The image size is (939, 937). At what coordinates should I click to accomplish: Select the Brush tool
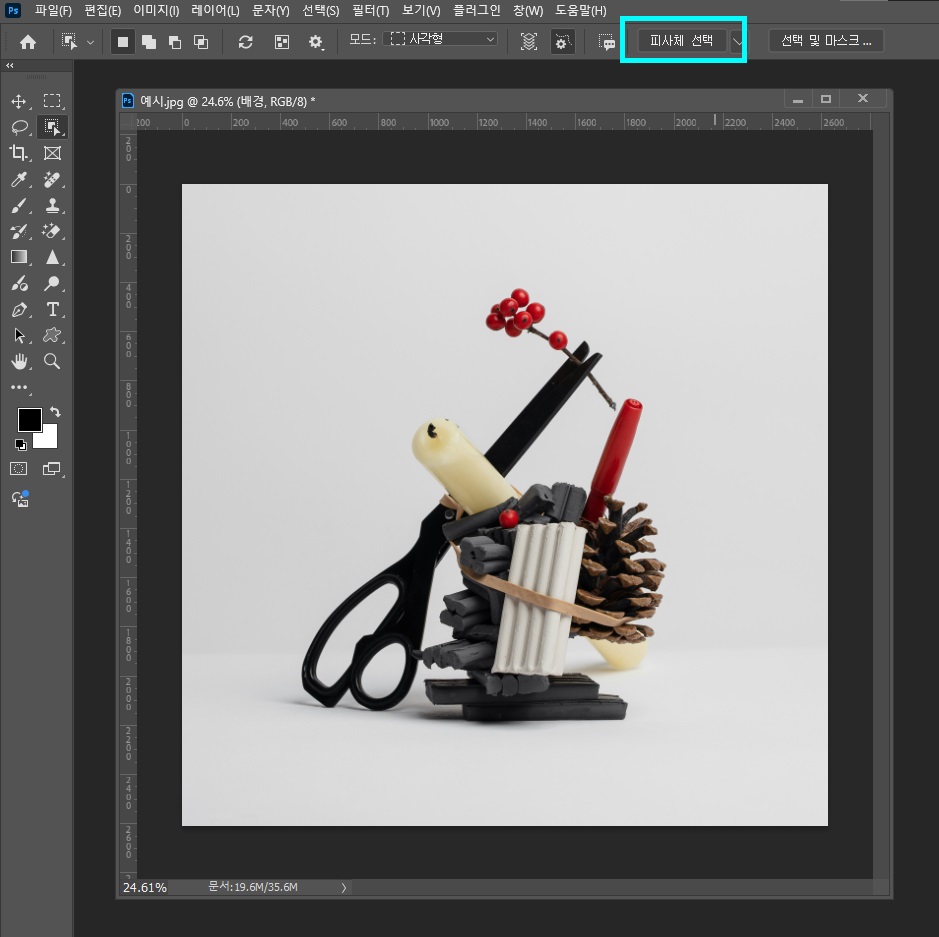pos(19,206)
